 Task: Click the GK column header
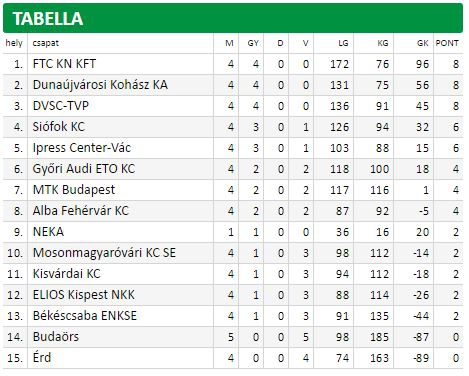(x=423, y=43)
